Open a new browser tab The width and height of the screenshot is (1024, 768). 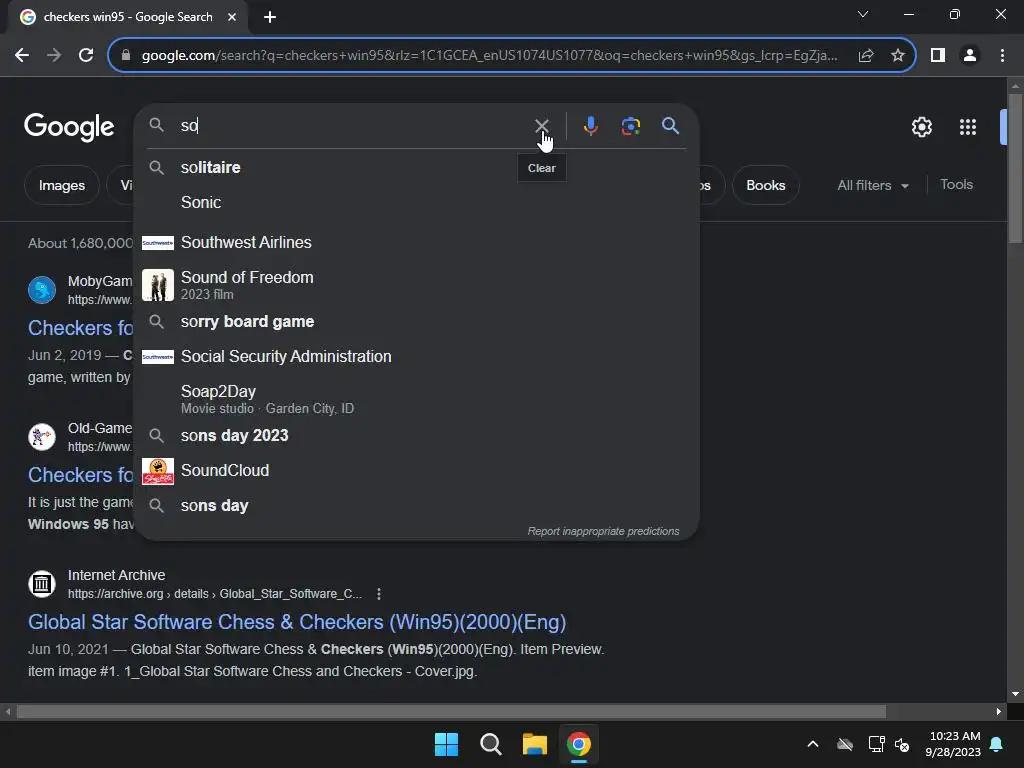click(x=270, y=17)
